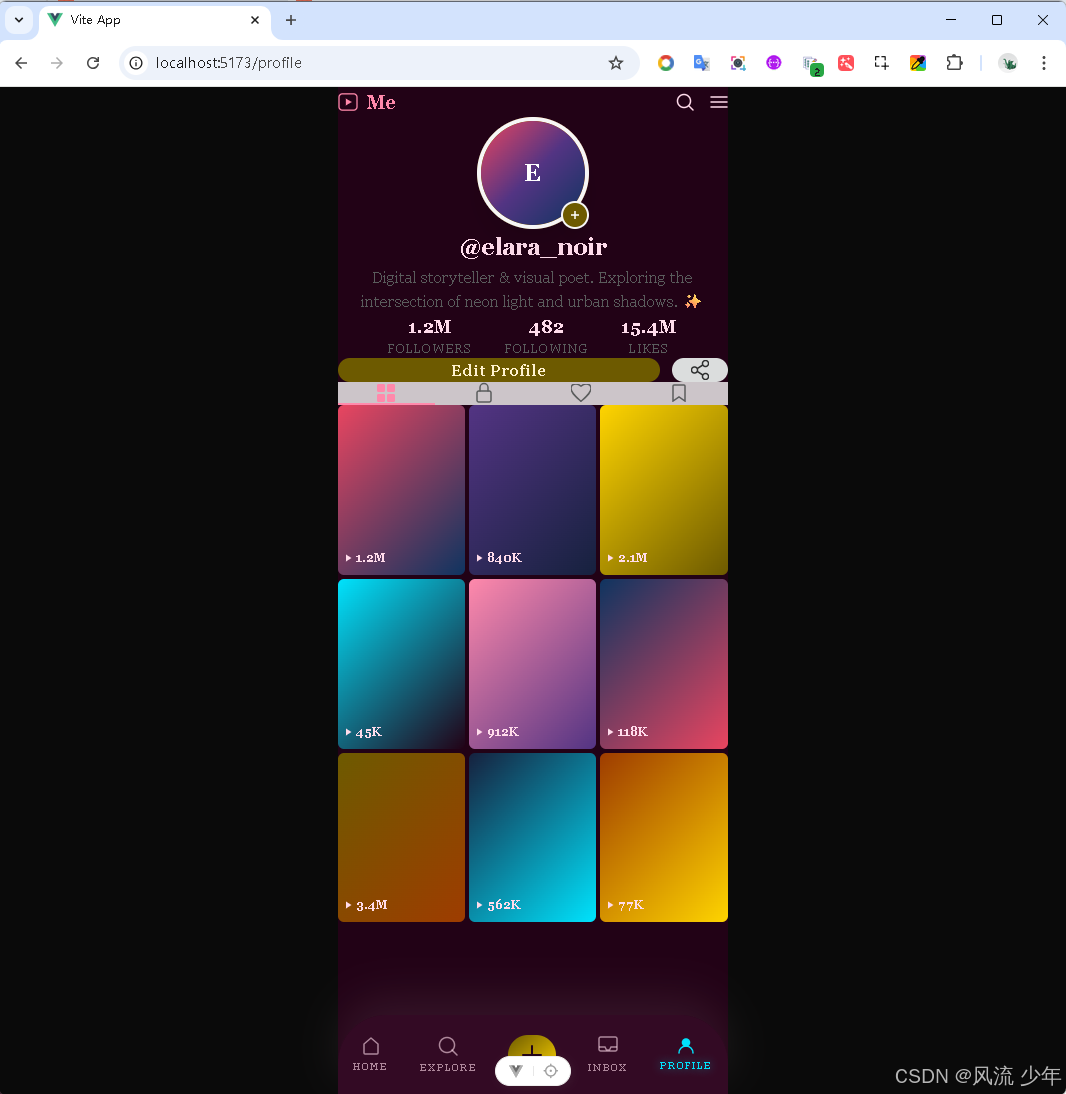Open the Chrome three-dot menu
This screenshot has width=1066, height=1094.
coord(1044,63)
